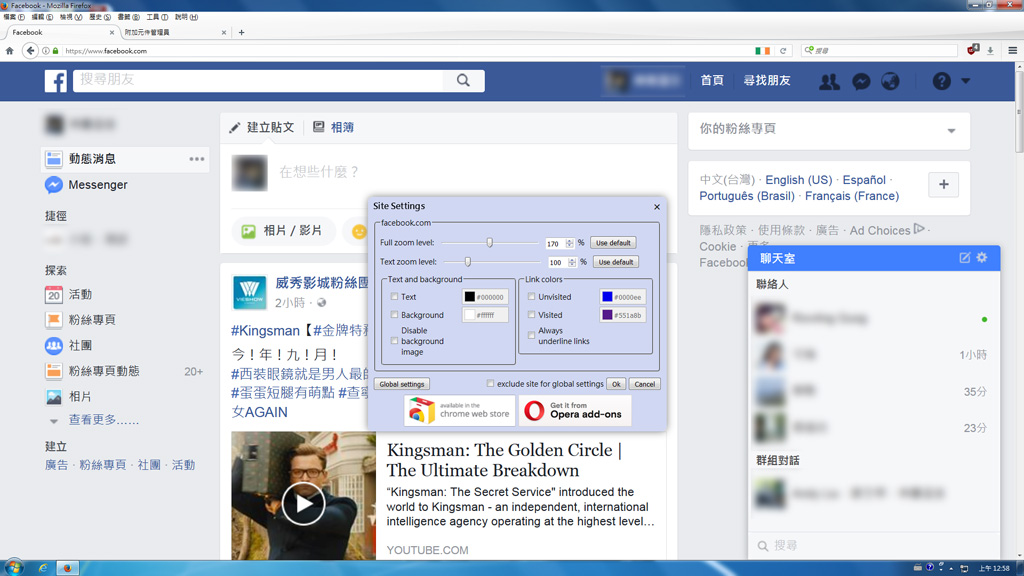
Task: Expand the Facebook account dropdown arrow
Action: pos(966,81)
